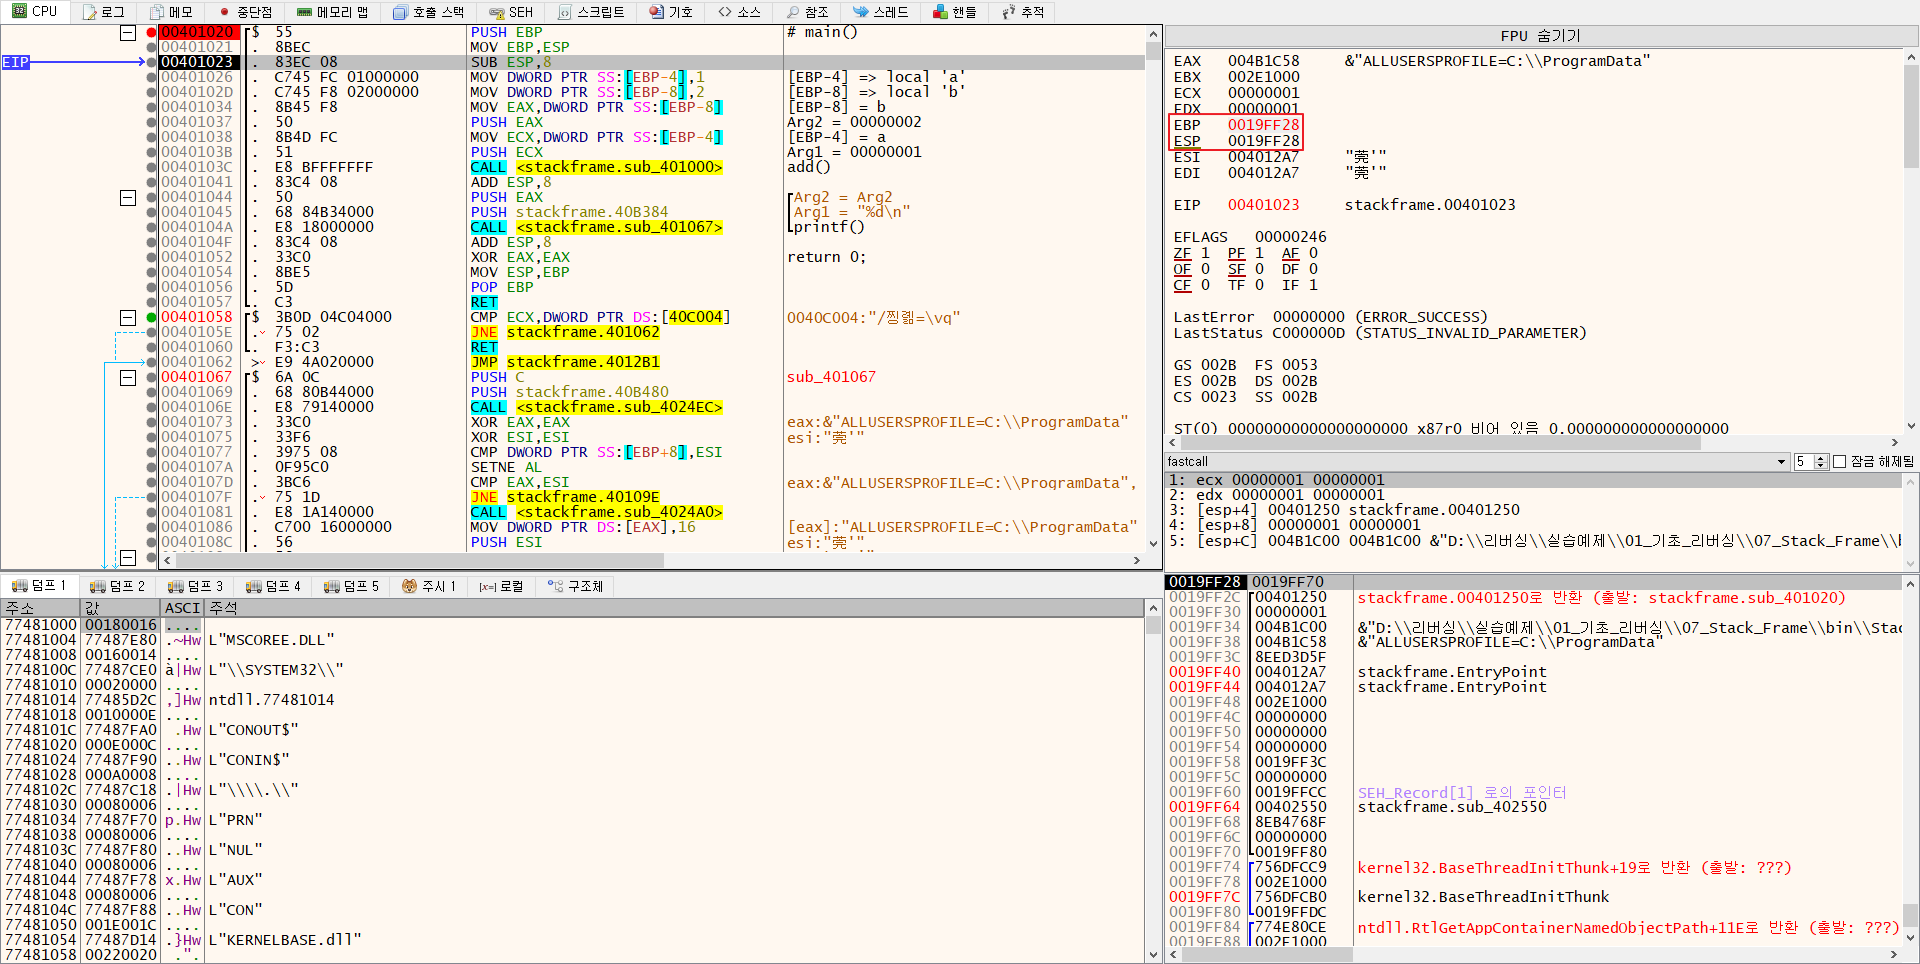
Task: Open the 메모리 맵 (Memory Map) tab icon
Action: (x=304, y=12)
